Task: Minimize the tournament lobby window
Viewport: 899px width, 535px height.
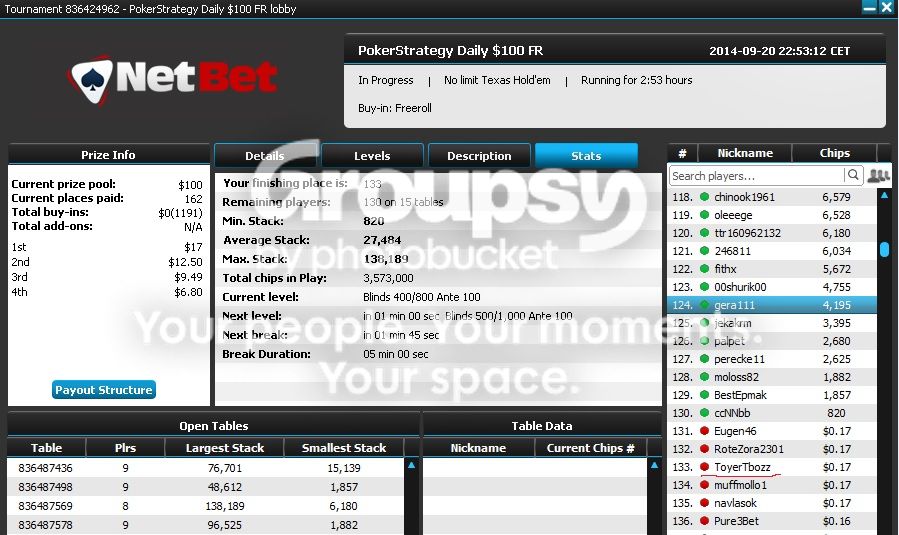Action: (870, 7)
